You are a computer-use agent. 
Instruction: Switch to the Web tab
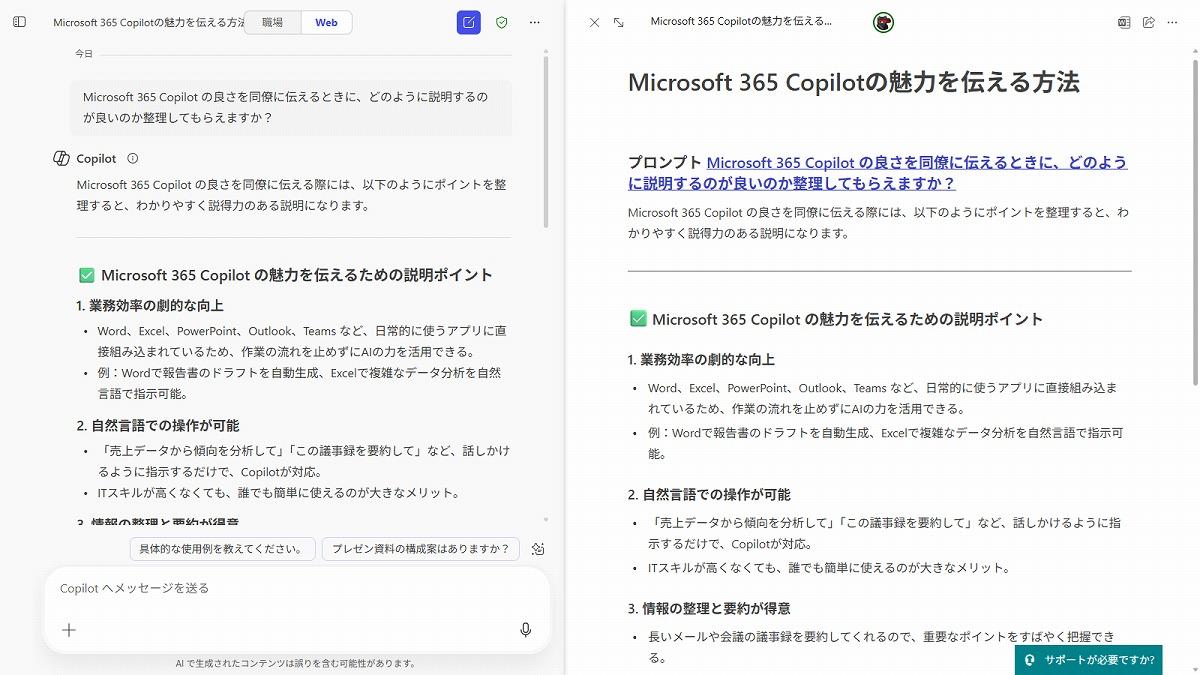click(326, 22)
